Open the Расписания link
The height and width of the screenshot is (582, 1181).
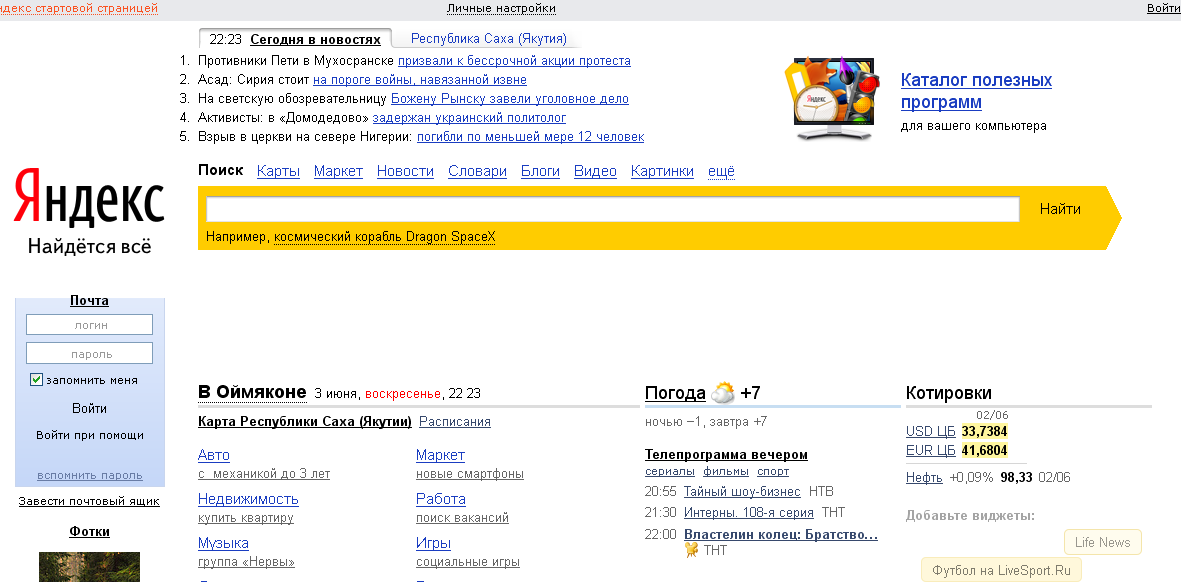click(x=455, y=422)
